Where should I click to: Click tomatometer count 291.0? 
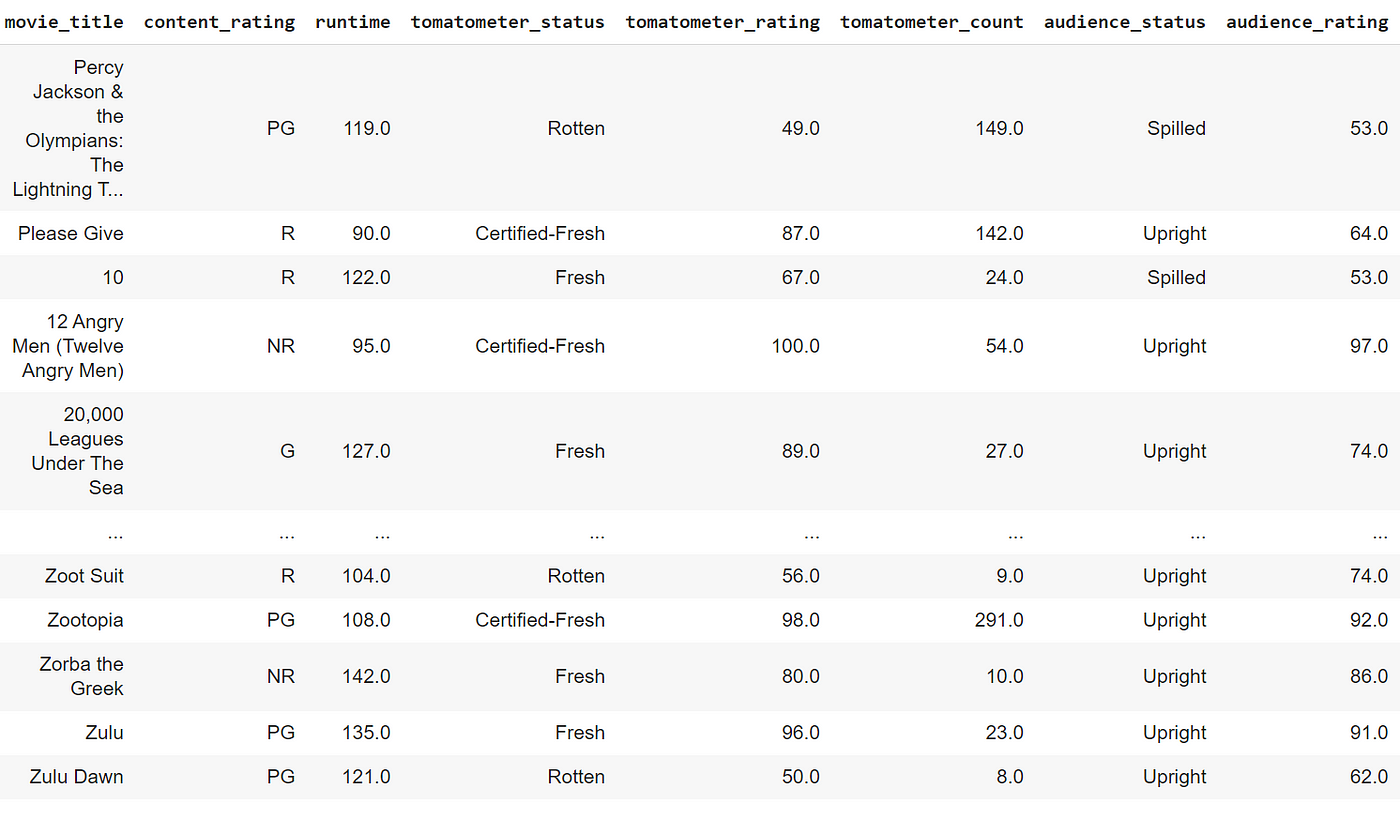tap(999, 620)
